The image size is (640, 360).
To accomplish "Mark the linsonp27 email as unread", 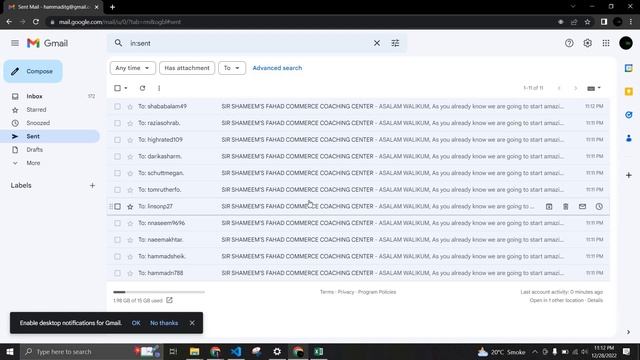I will [x=582, y=207].
